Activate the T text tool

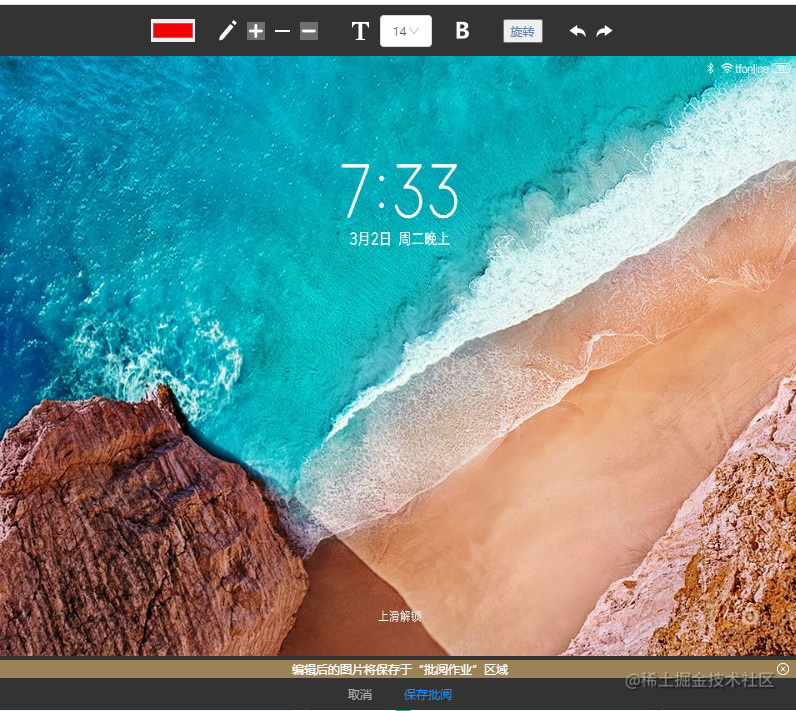click(x=360, y=31)
